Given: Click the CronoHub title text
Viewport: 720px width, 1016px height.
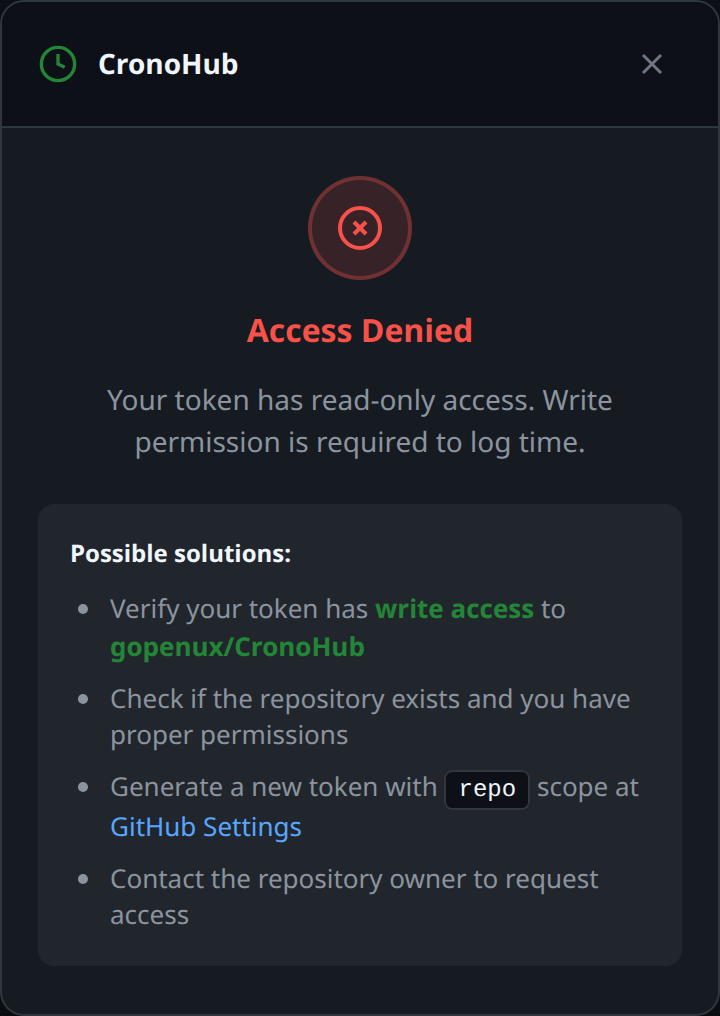Looking at the screenshot, I should (168, 64).
